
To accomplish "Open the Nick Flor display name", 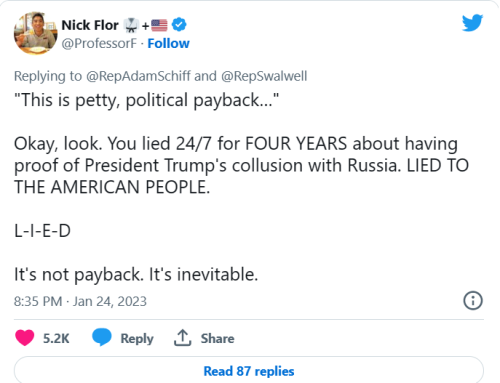I will coord(90,25).
